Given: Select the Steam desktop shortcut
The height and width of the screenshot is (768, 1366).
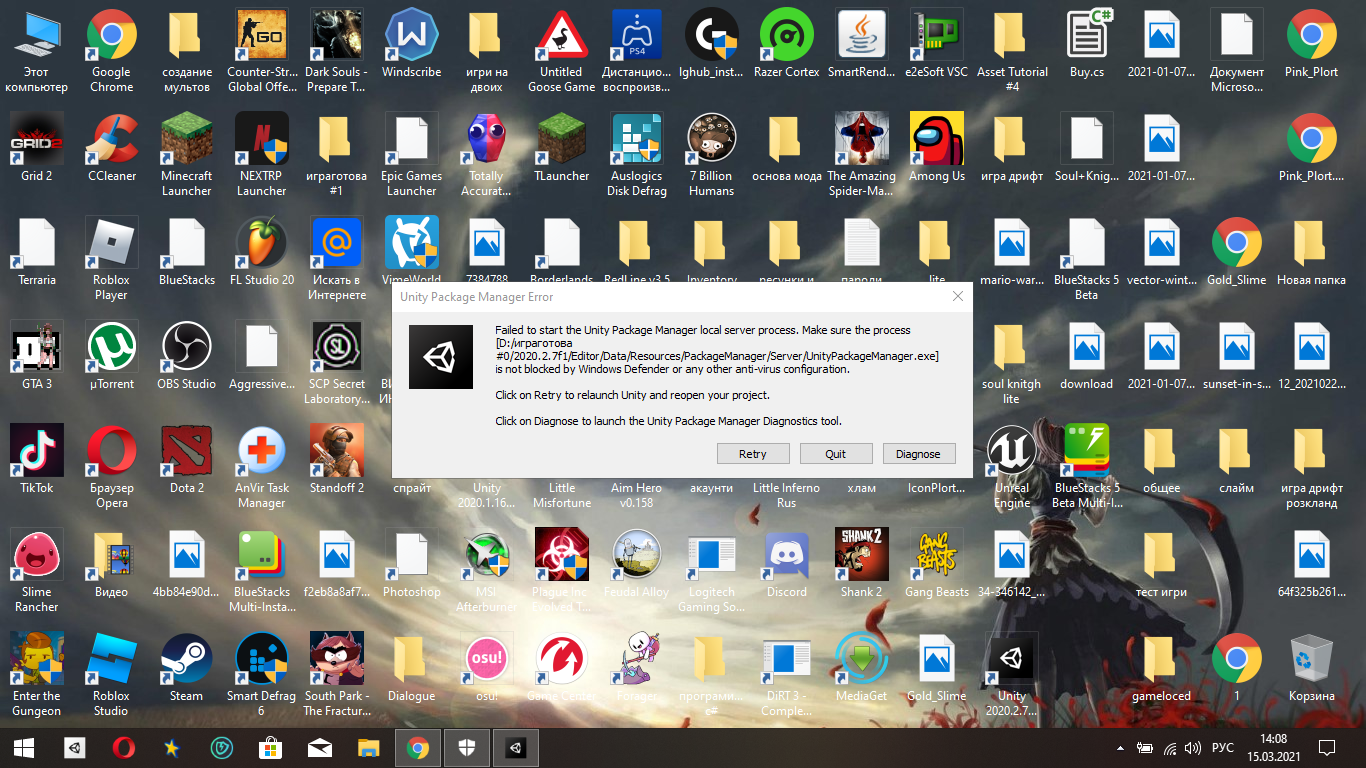Looking at the screenshot, I should click(186, 668).
